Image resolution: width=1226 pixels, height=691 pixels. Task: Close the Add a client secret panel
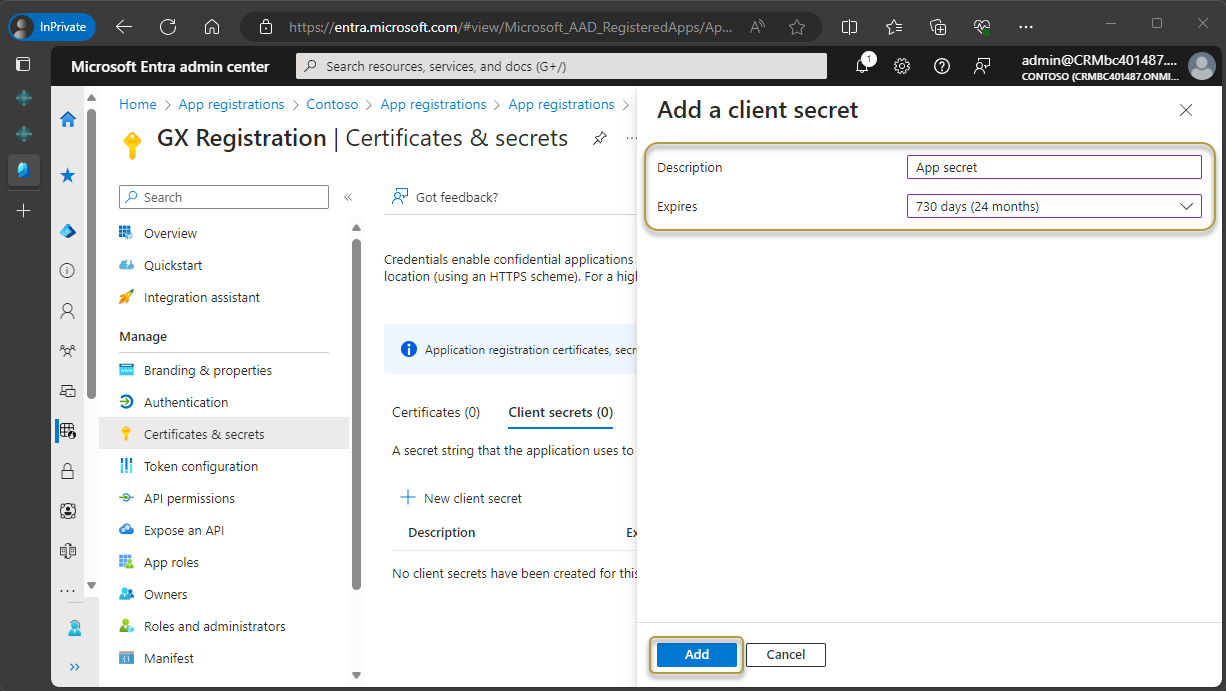[1186, 110]
